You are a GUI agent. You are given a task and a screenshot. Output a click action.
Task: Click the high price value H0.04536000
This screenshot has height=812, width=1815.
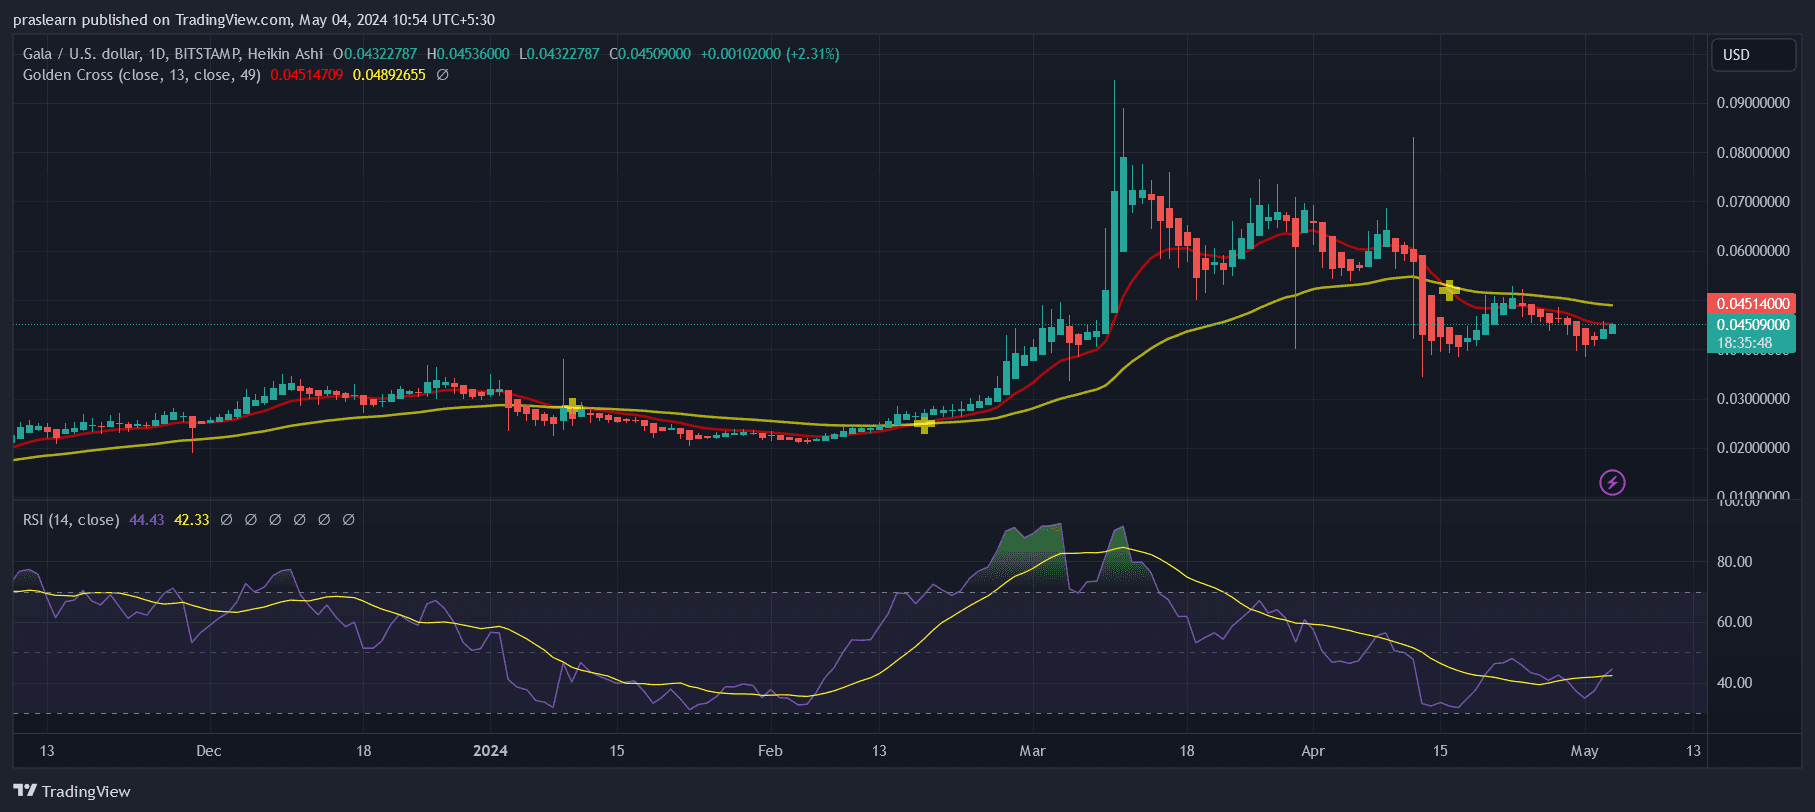click(468, 54)
